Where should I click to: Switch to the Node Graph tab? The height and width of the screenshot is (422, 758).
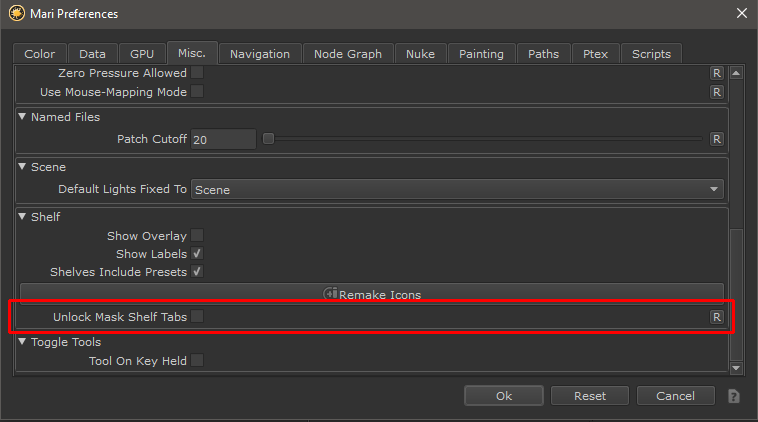[x=347, y=54]
